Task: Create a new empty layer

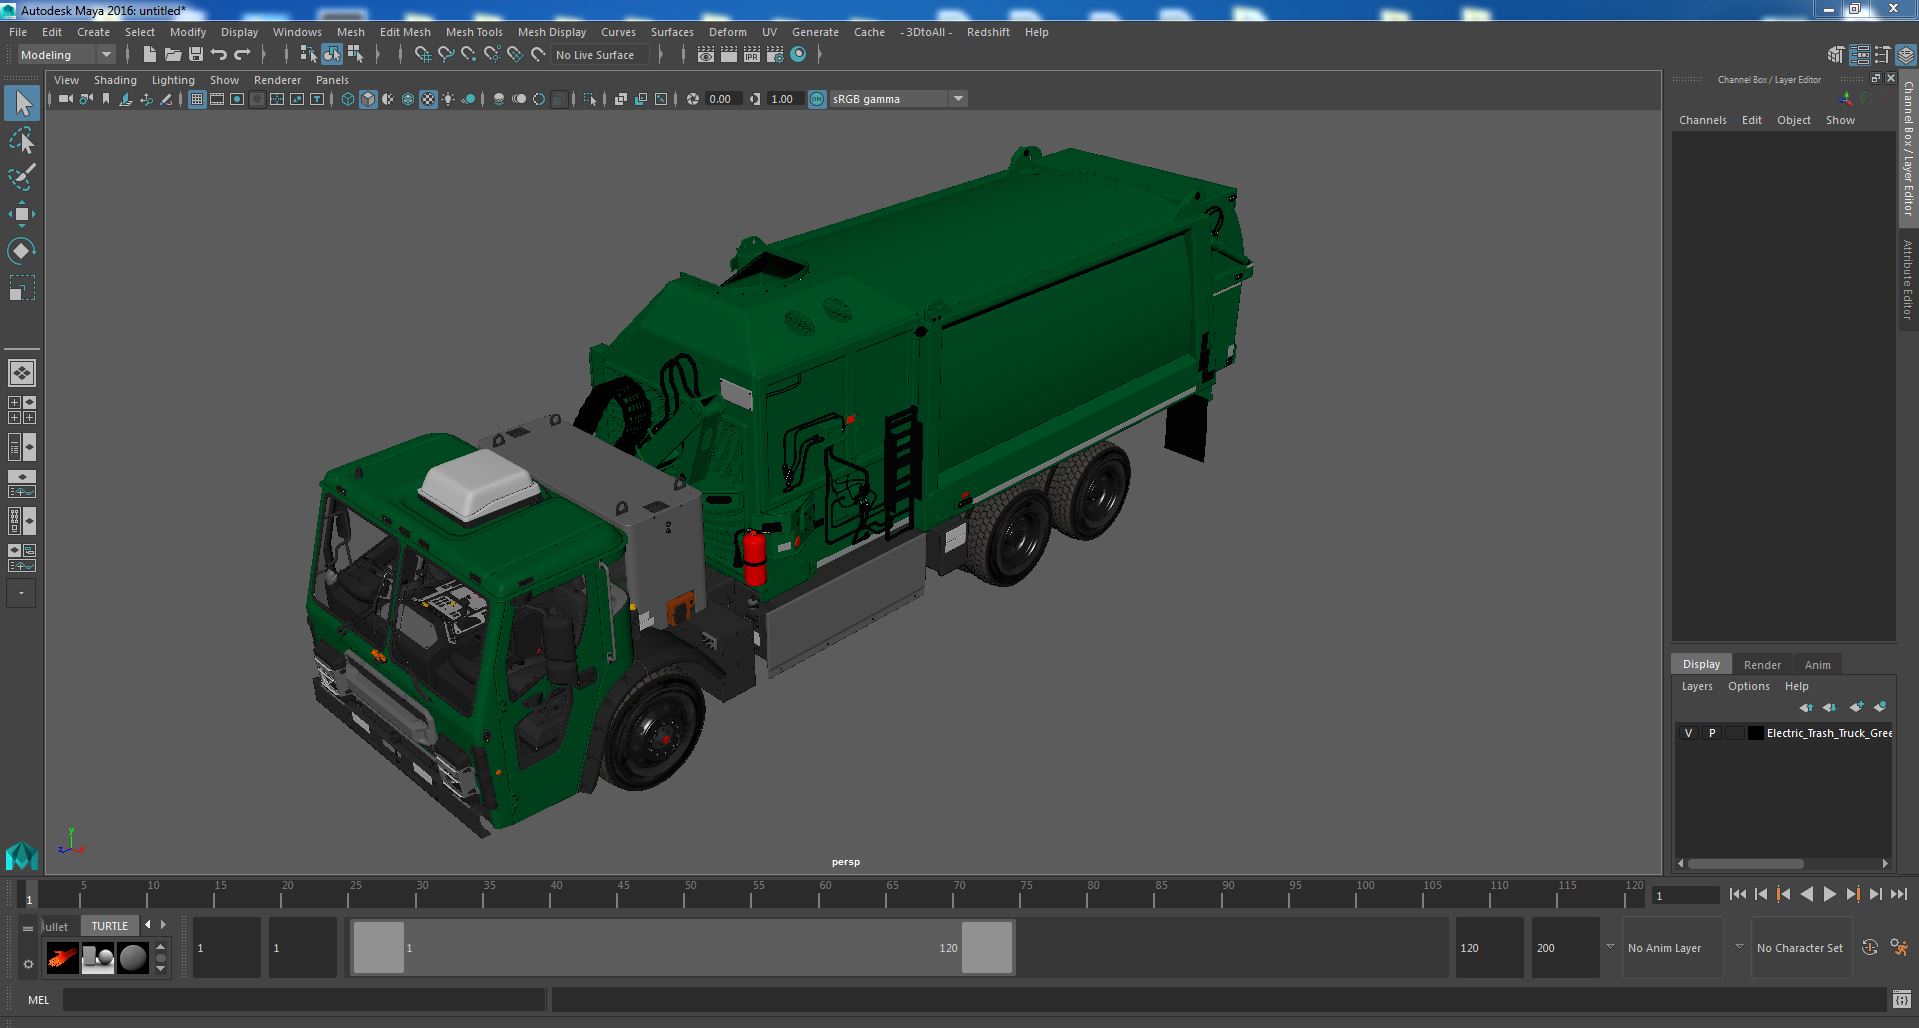Action: (x=1856, y=707)
